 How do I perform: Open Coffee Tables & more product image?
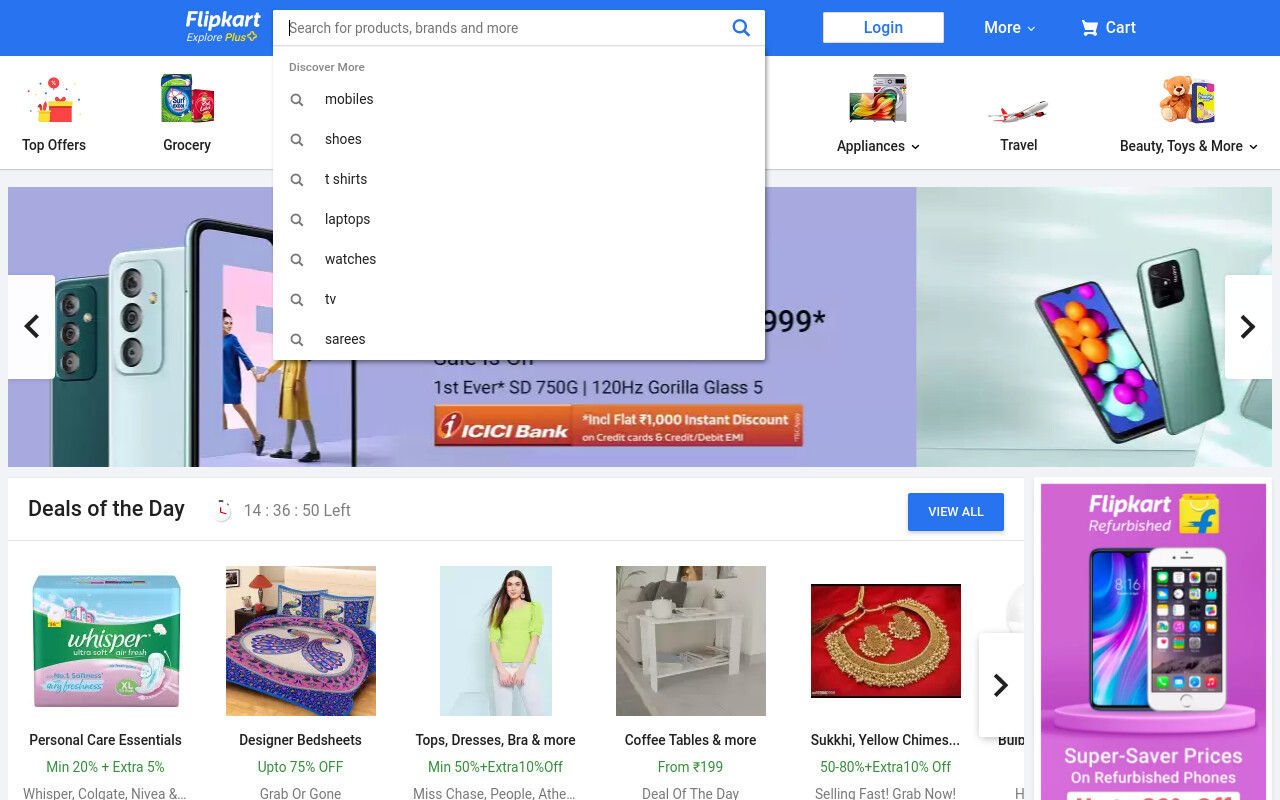pyautogui.click(x=691, y=641)
